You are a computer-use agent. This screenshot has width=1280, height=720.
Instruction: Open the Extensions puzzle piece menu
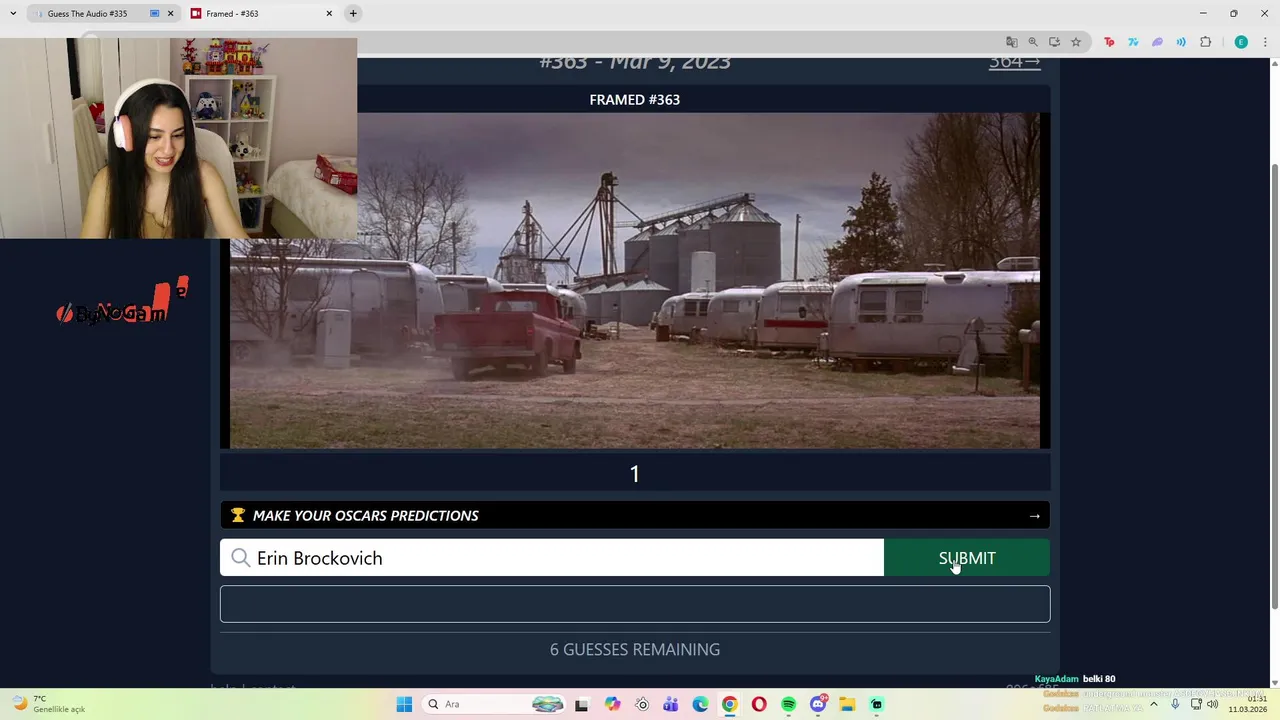point(1205,42)
